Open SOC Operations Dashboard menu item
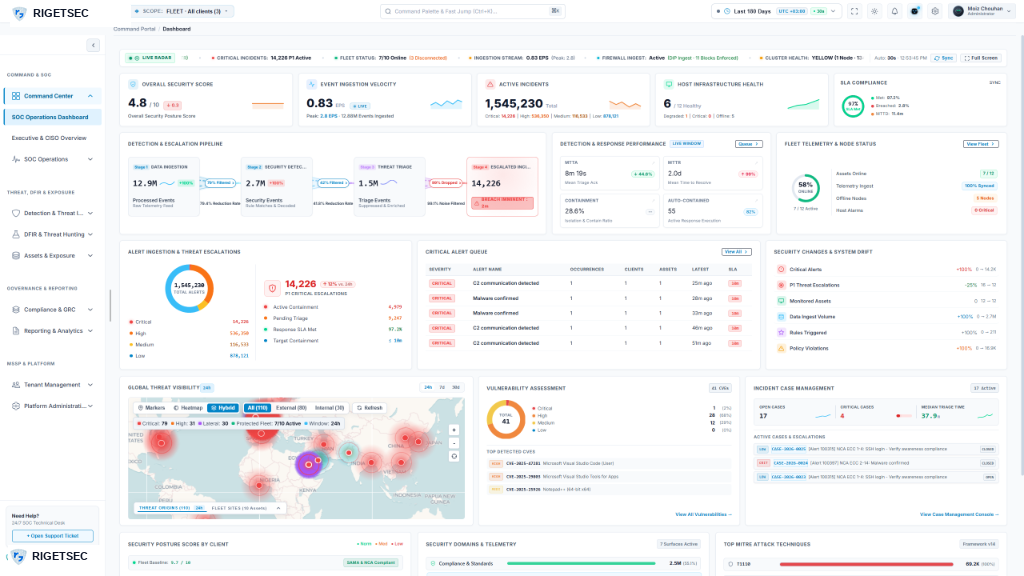This screenshot has width=1024, height=576. 52,117
